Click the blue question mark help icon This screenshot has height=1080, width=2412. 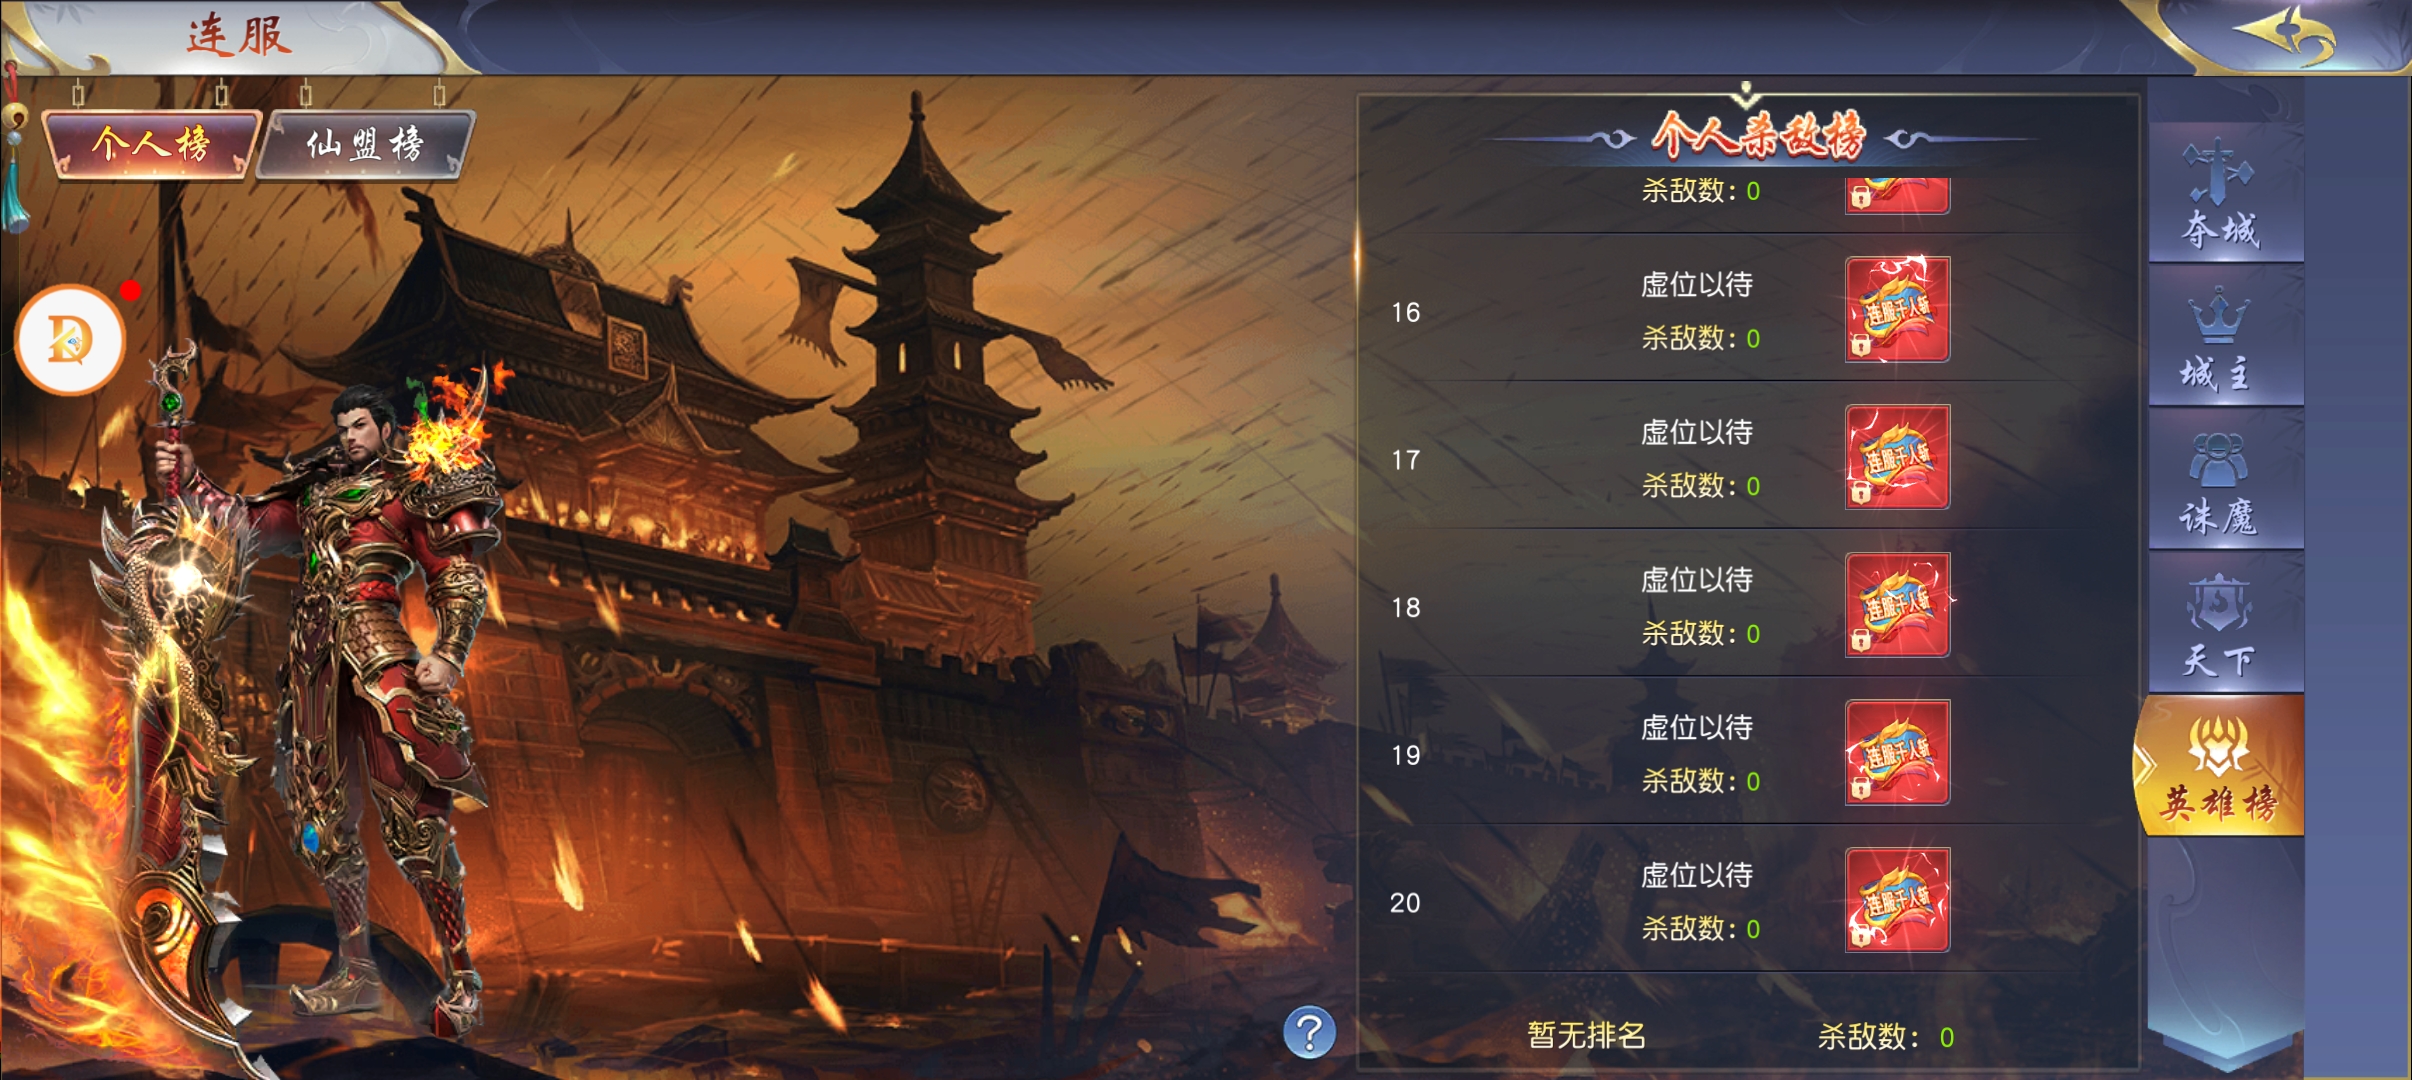1309,1032
